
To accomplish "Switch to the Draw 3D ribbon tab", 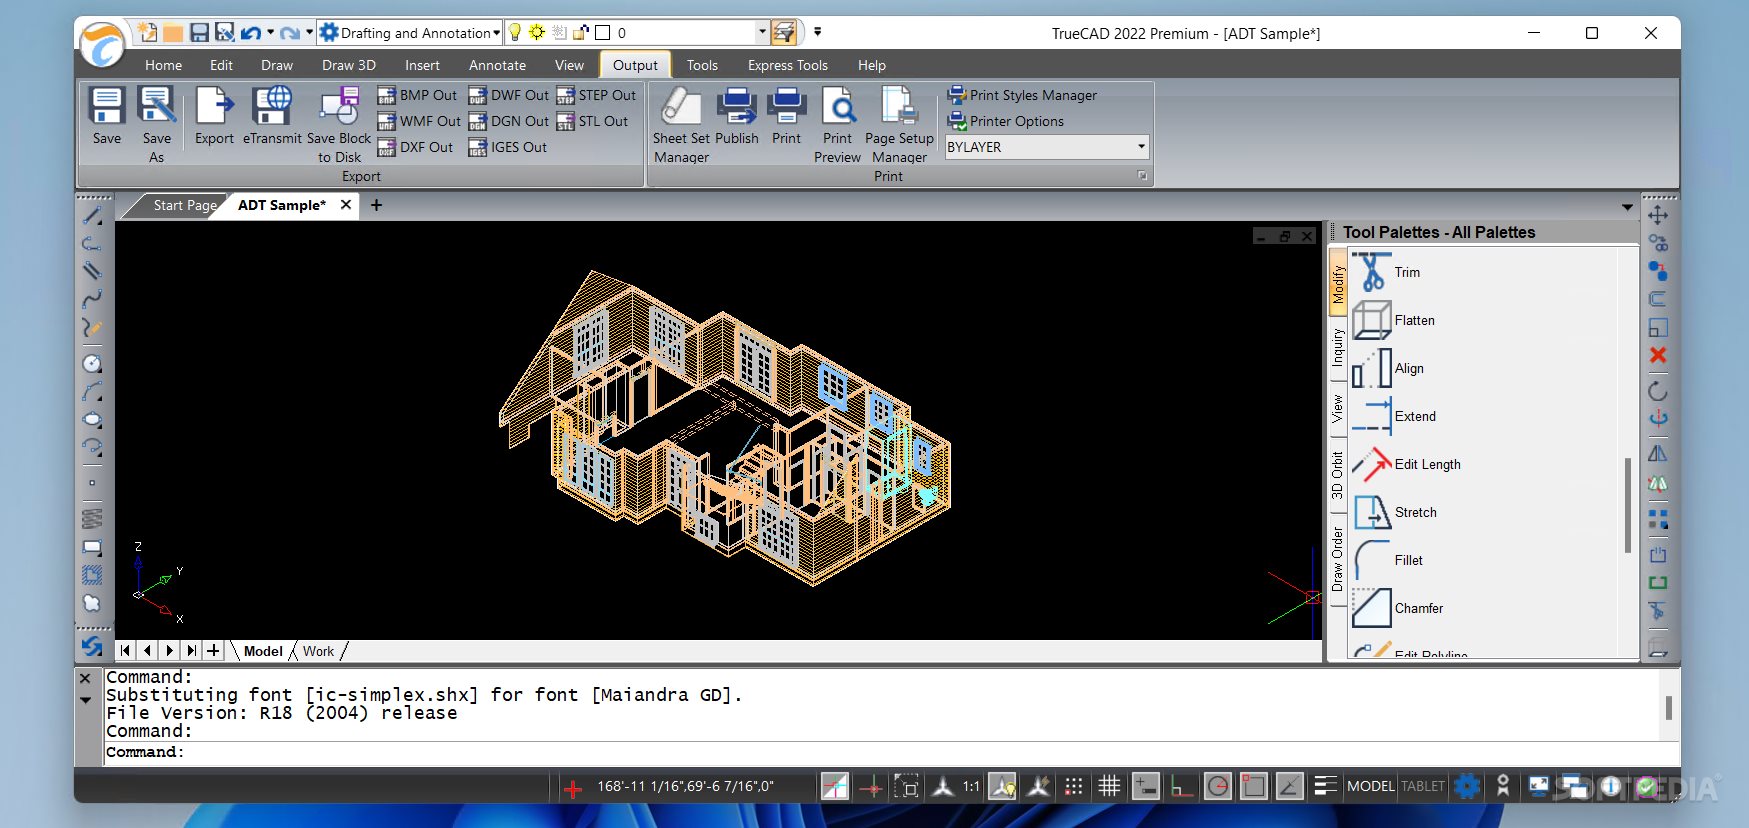I will point(349,65).
